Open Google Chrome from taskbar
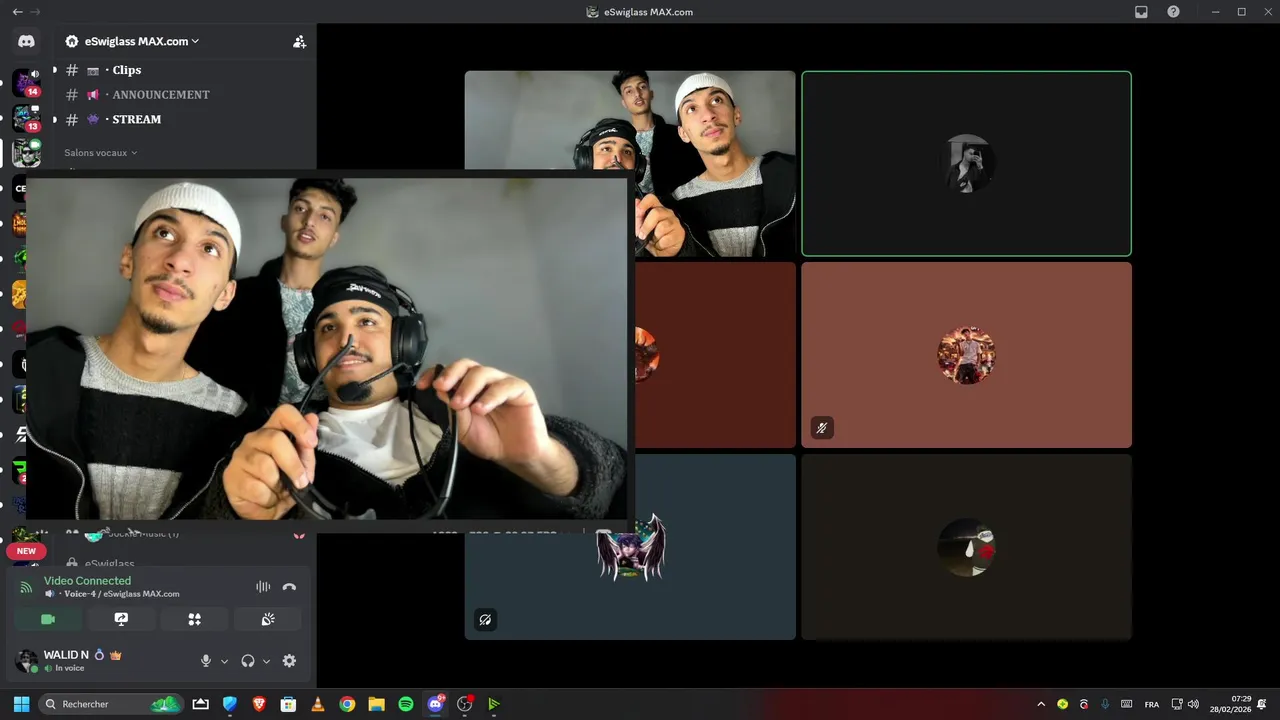This screenshot has width=1280, height=720. pos(347,704)
